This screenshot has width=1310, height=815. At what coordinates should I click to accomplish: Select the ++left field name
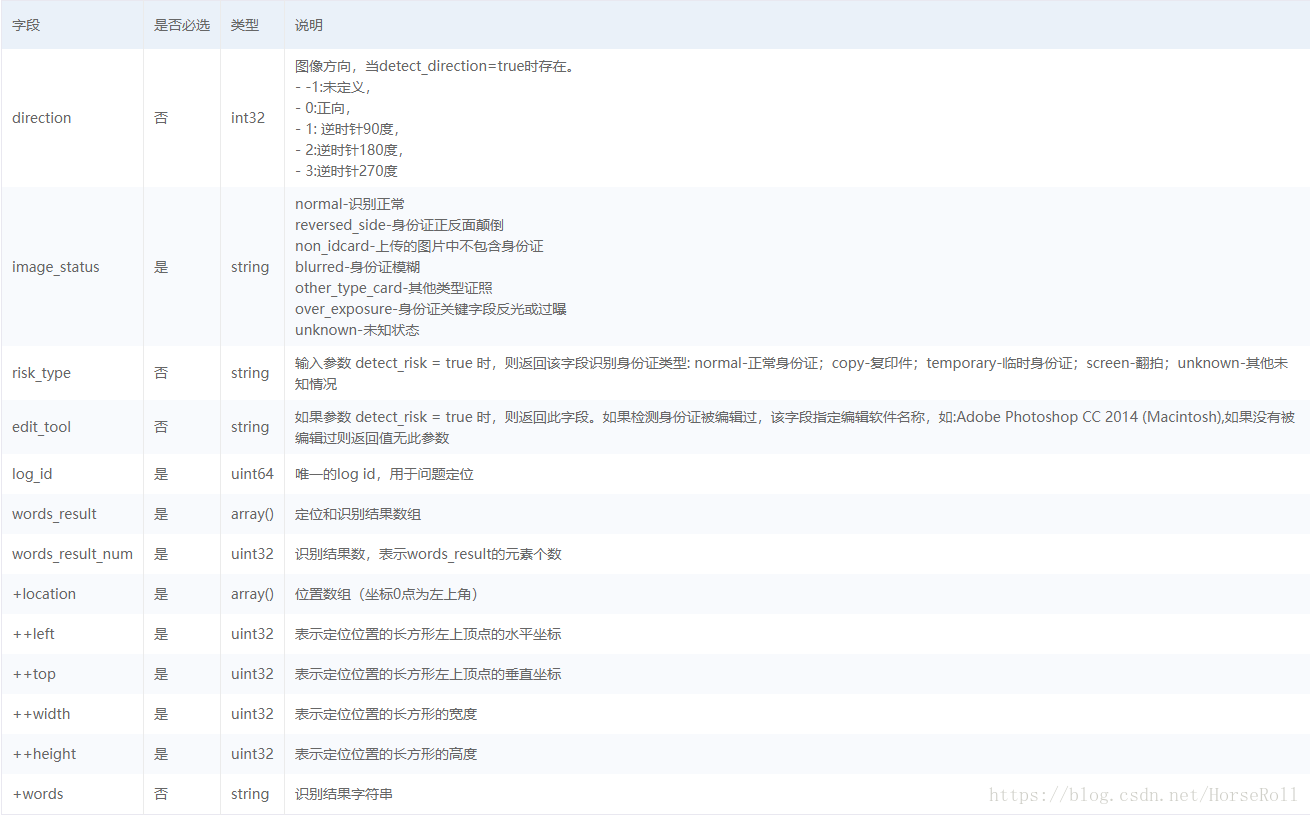34,634
